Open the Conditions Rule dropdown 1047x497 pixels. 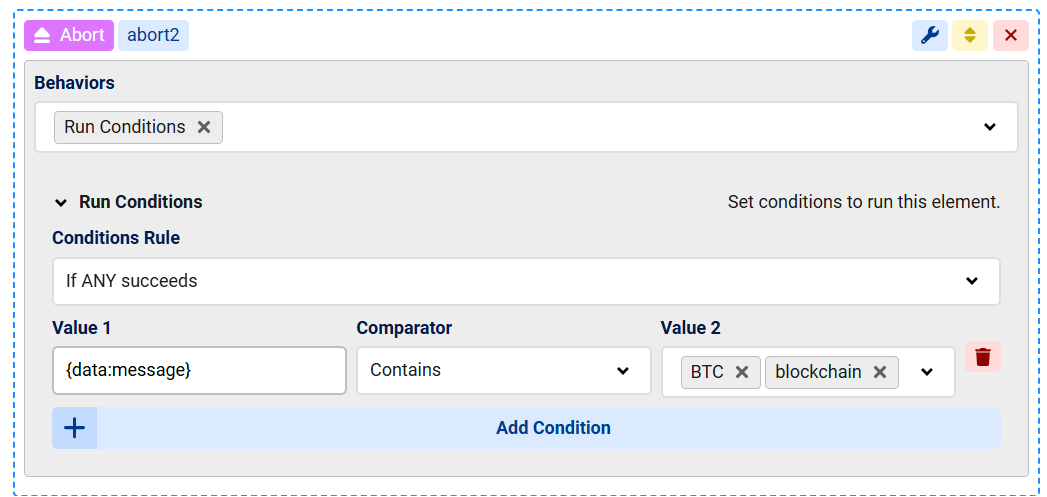click(971, 281)
